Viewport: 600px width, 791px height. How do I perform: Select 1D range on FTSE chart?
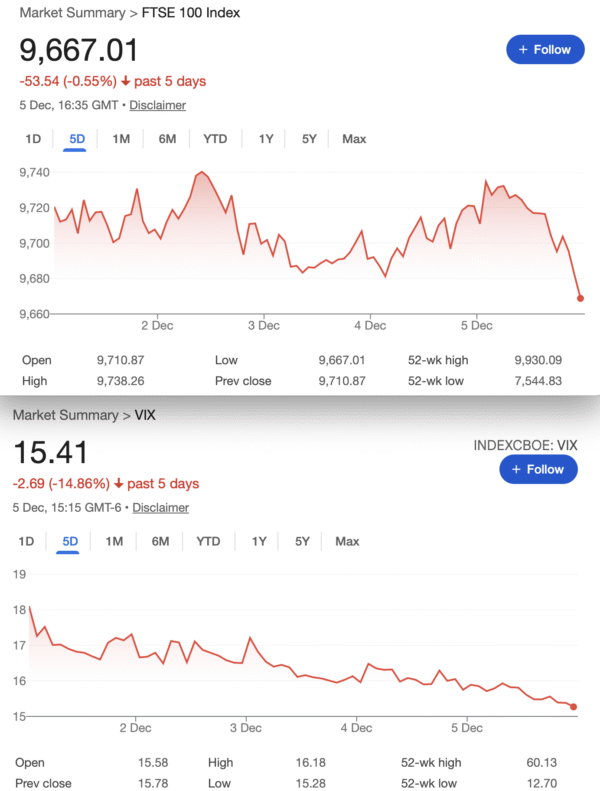(x=33, y=139)
